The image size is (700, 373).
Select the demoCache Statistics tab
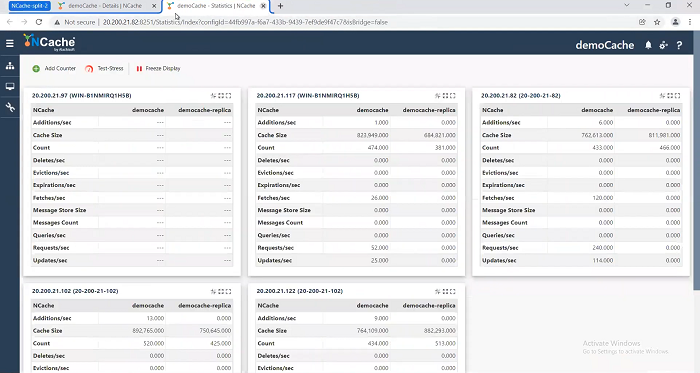217,6
